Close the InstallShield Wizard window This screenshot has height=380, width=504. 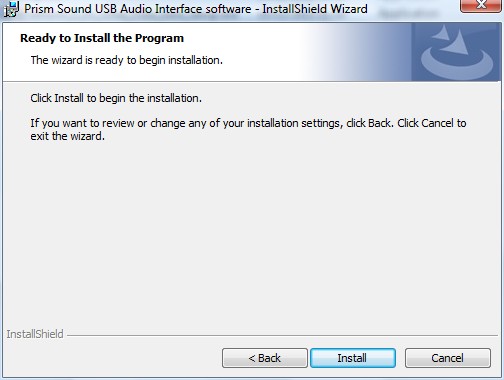pyautogui.click(x=481, y=6)
